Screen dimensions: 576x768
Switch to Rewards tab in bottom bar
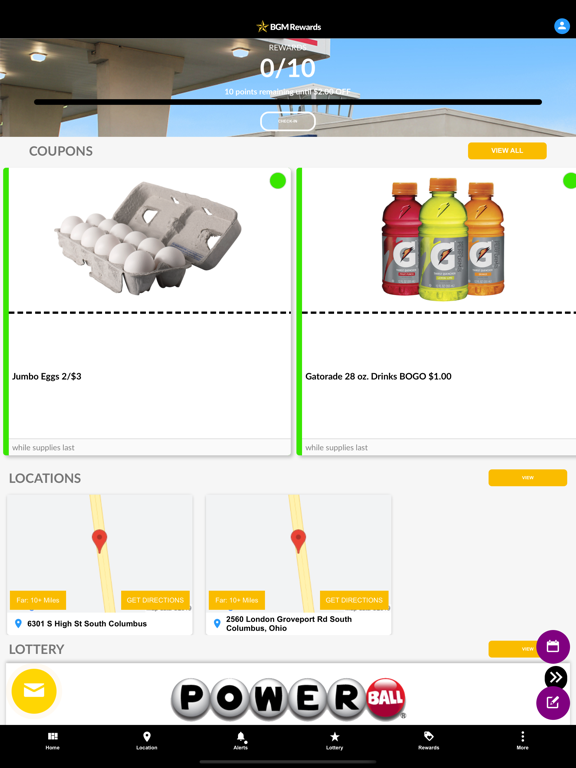pos(429,741)
